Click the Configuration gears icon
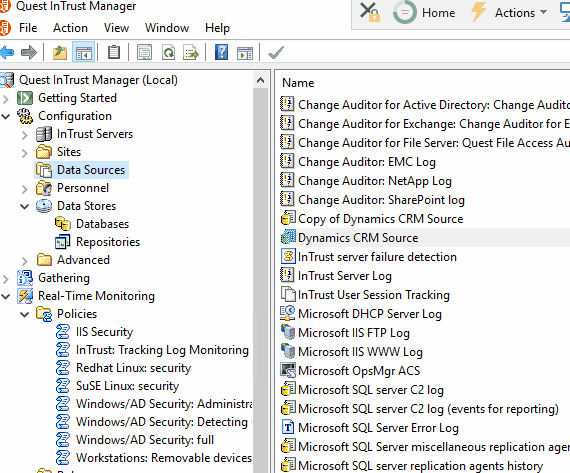 pos(25,116)
